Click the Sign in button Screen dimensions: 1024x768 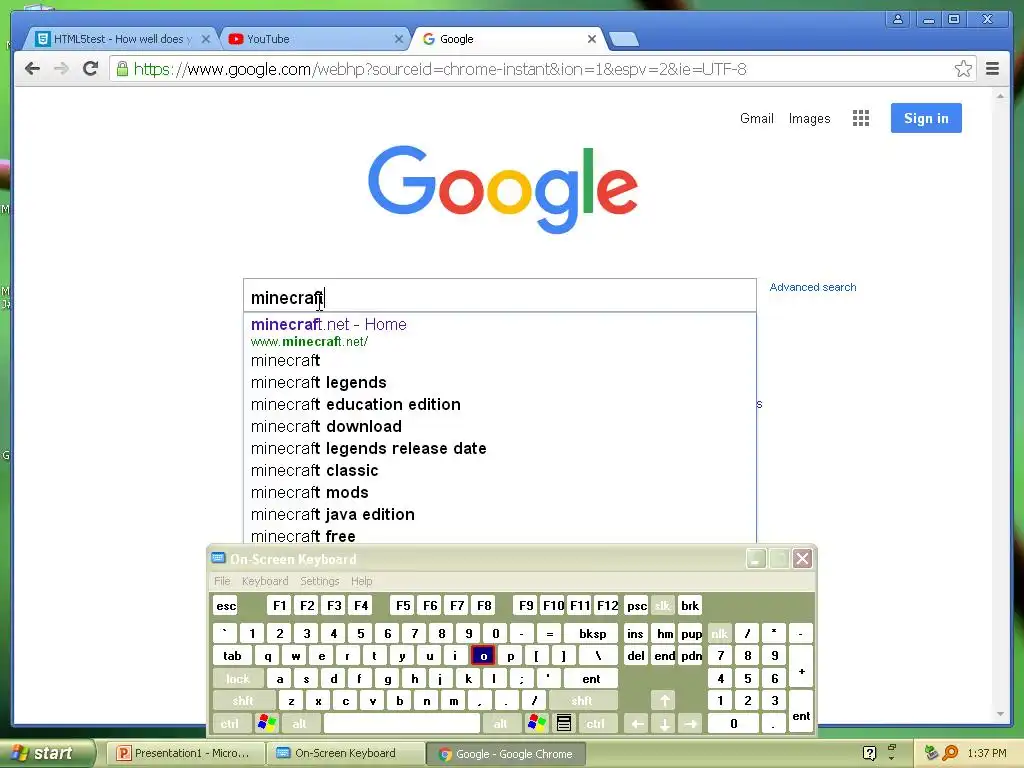click(926, 118)
